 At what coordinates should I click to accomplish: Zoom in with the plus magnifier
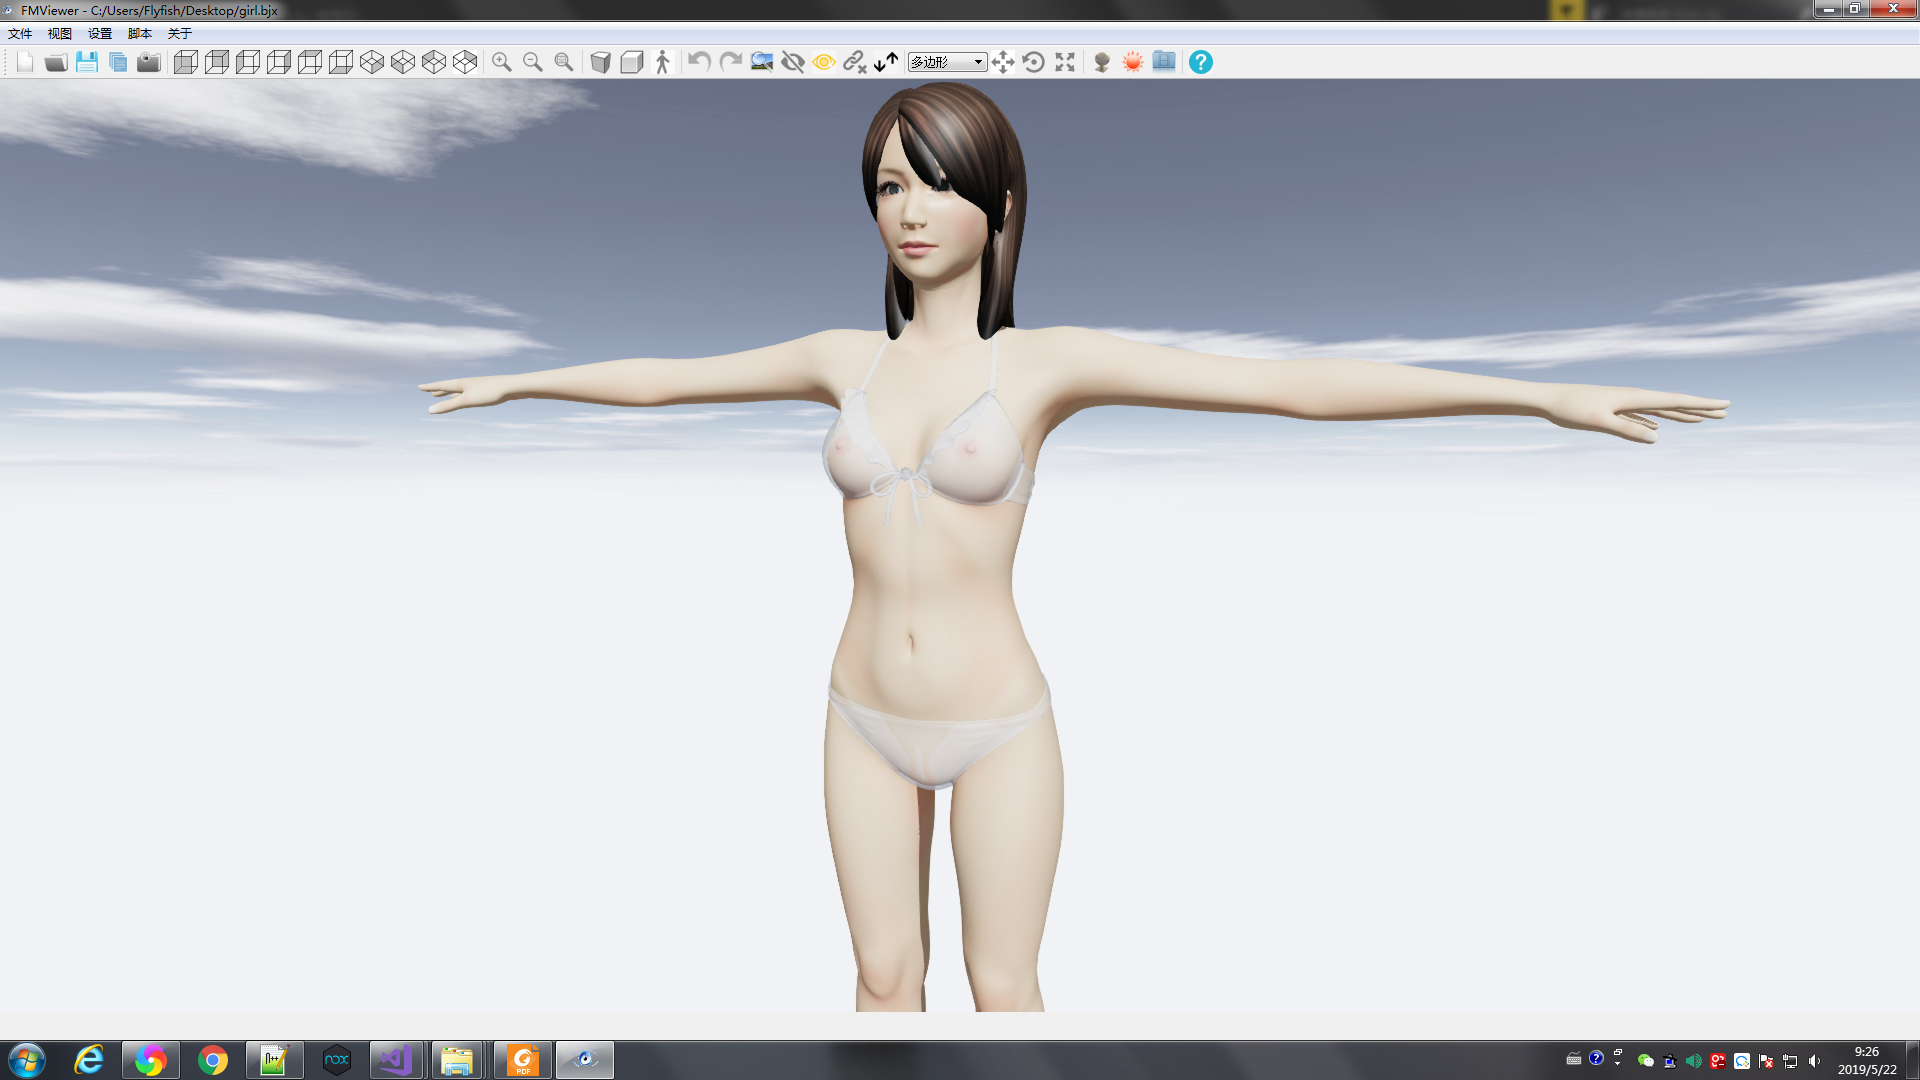click(502, 62)
